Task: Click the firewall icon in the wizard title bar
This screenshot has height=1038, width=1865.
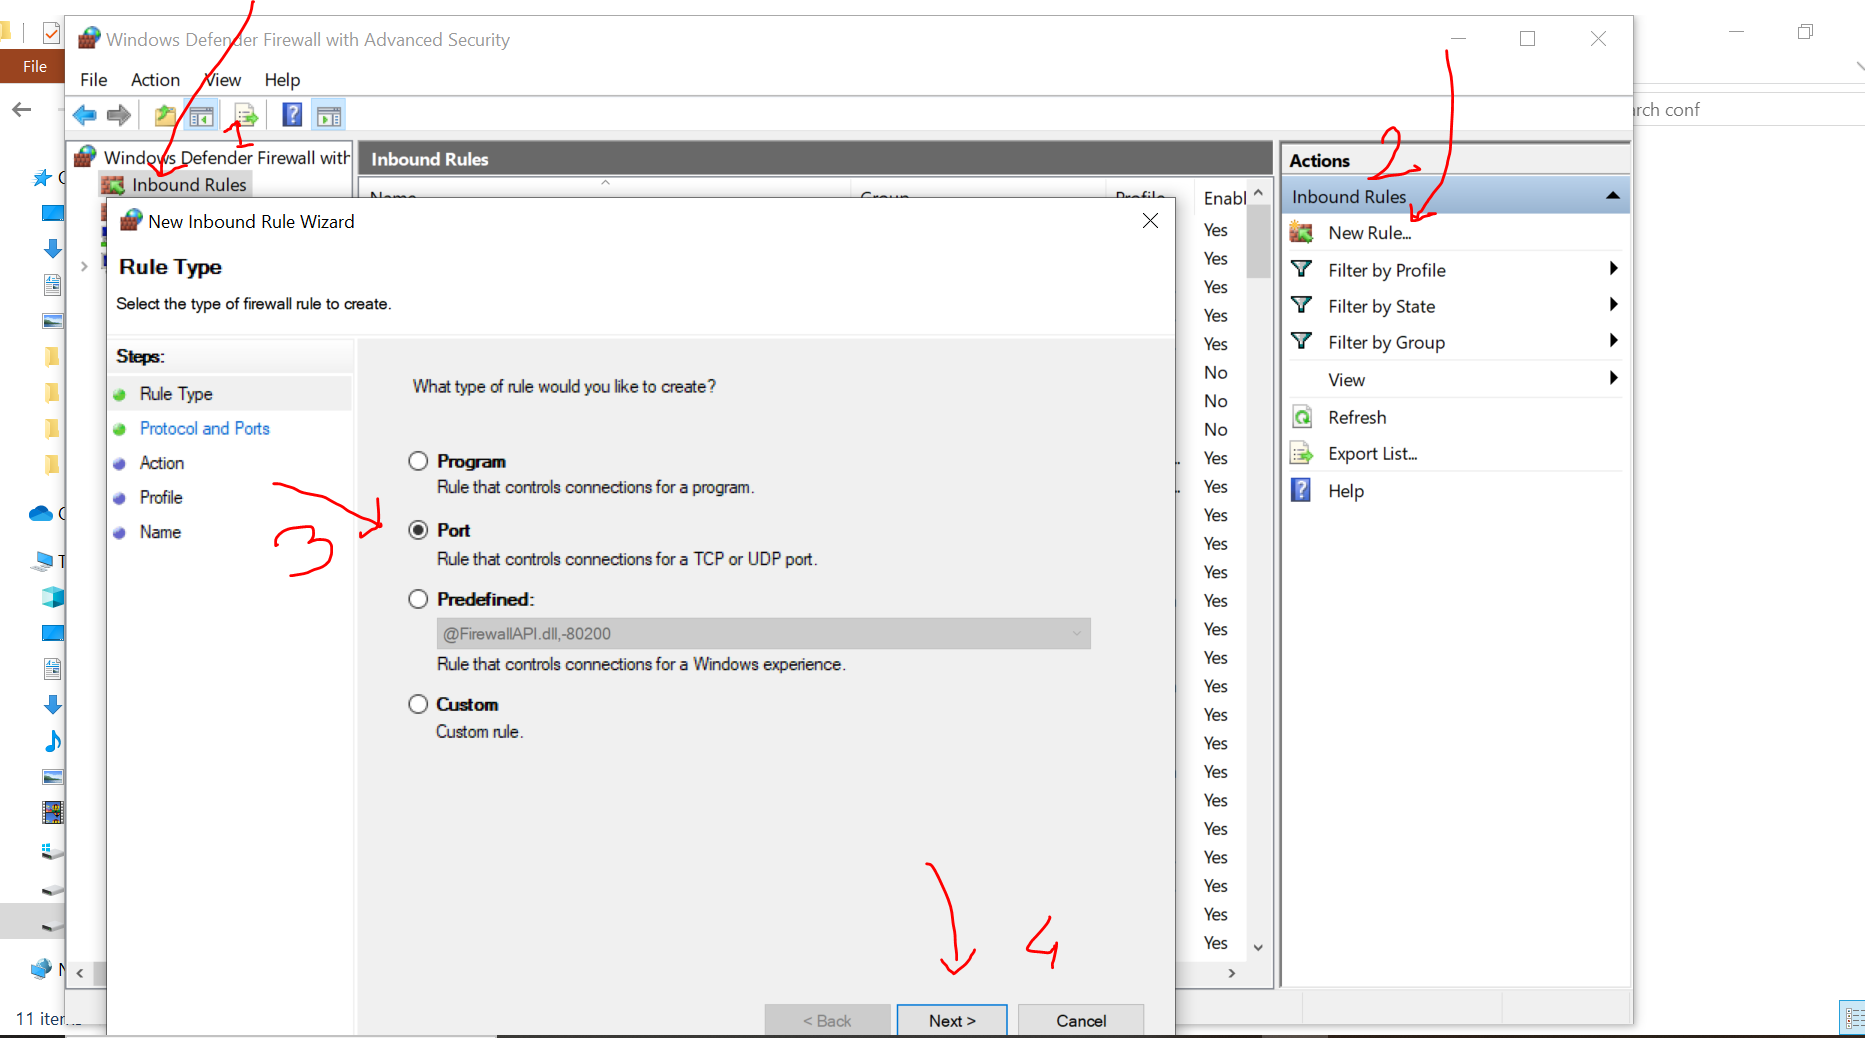Action: 131,221
